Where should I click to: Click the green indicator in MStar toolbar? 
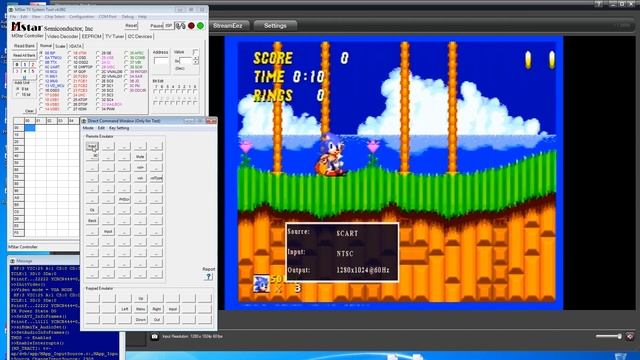point(200,26)
